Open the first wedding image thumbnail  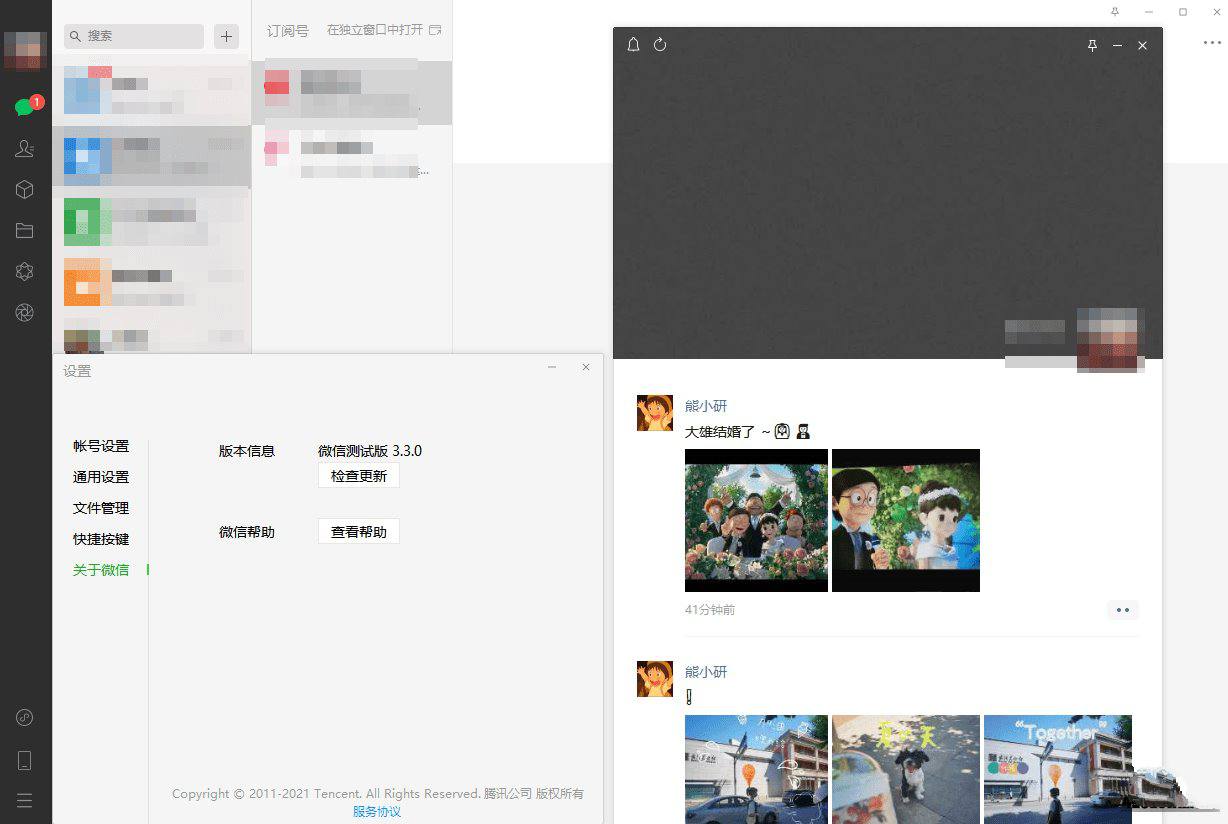click(756, 520)
